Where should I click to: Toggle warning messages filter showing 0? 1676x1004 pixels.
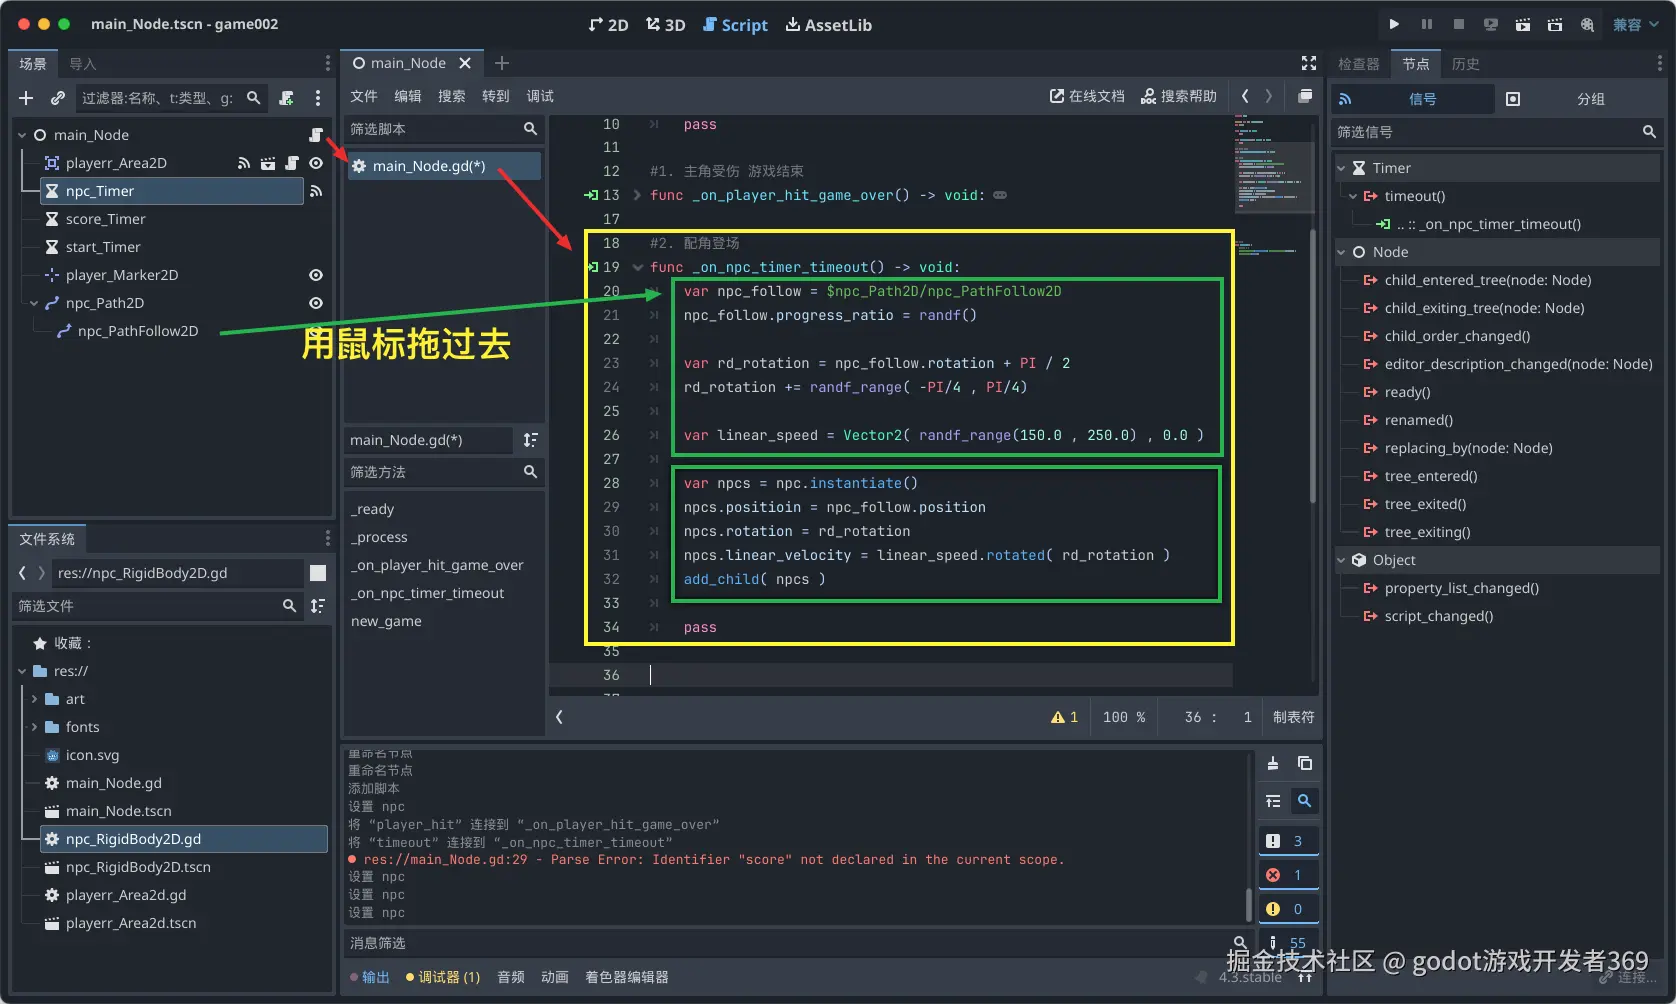click(x=1288, y=909)
